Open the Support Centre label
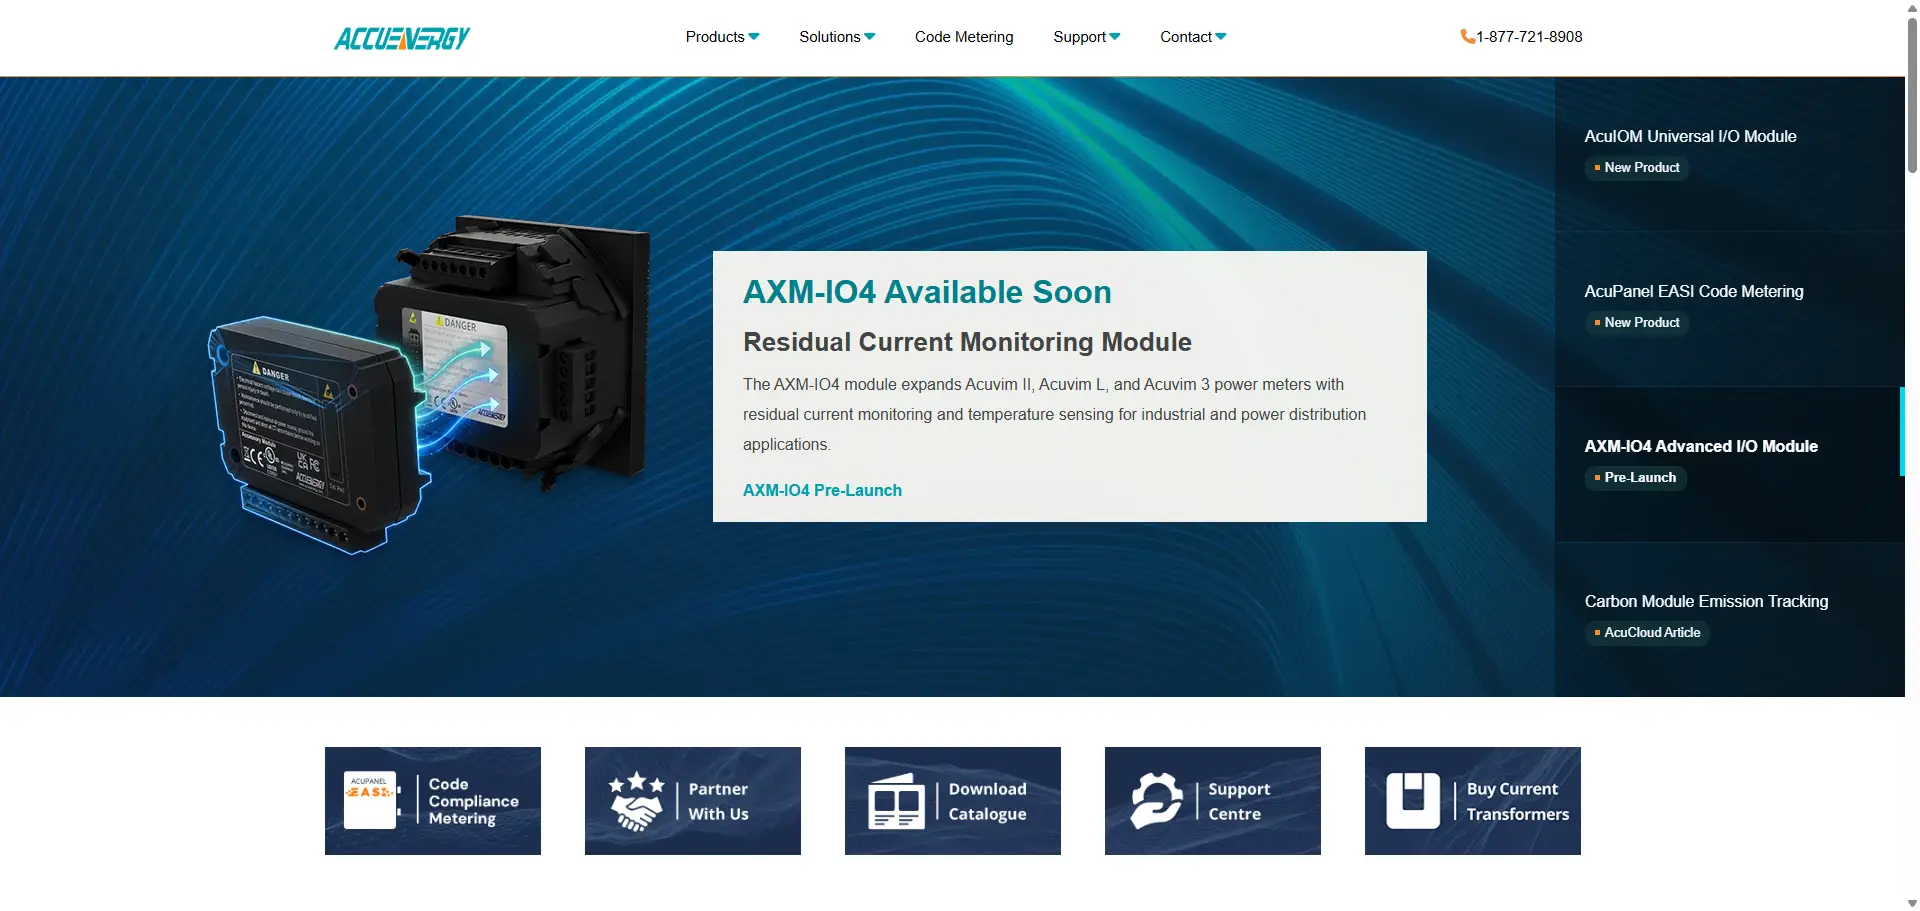This screenshot has width=1920, height=911. point(1239,801)
